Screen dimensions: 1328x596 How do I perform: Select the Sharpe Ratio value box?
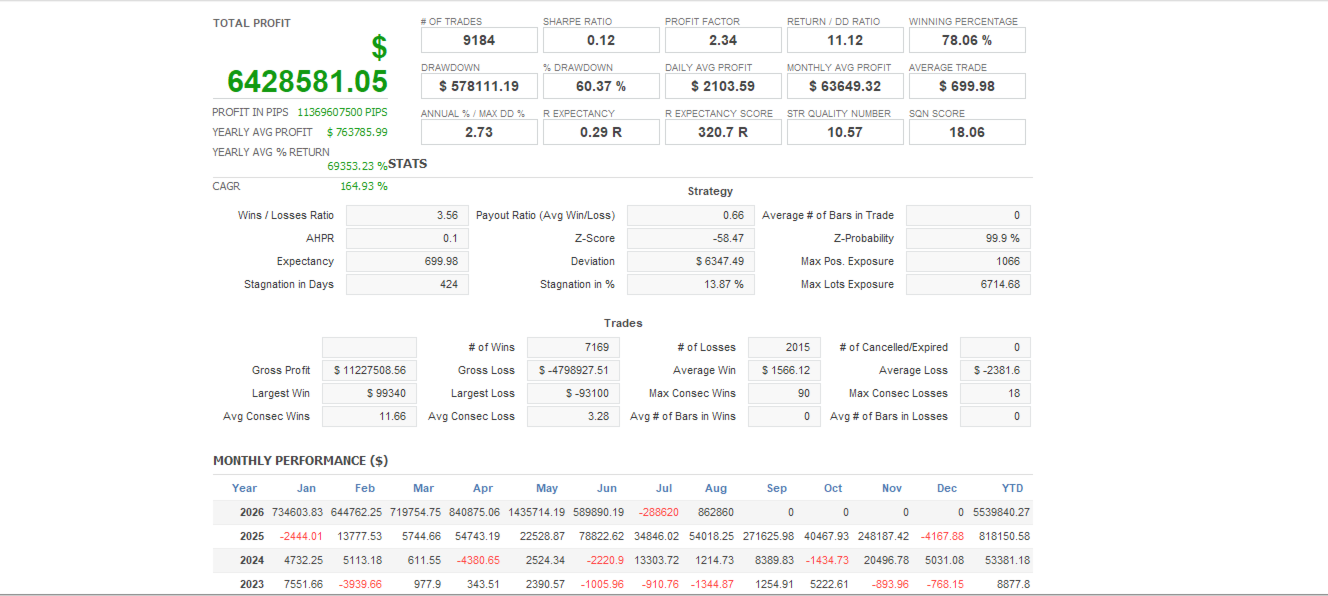[601, 40]
